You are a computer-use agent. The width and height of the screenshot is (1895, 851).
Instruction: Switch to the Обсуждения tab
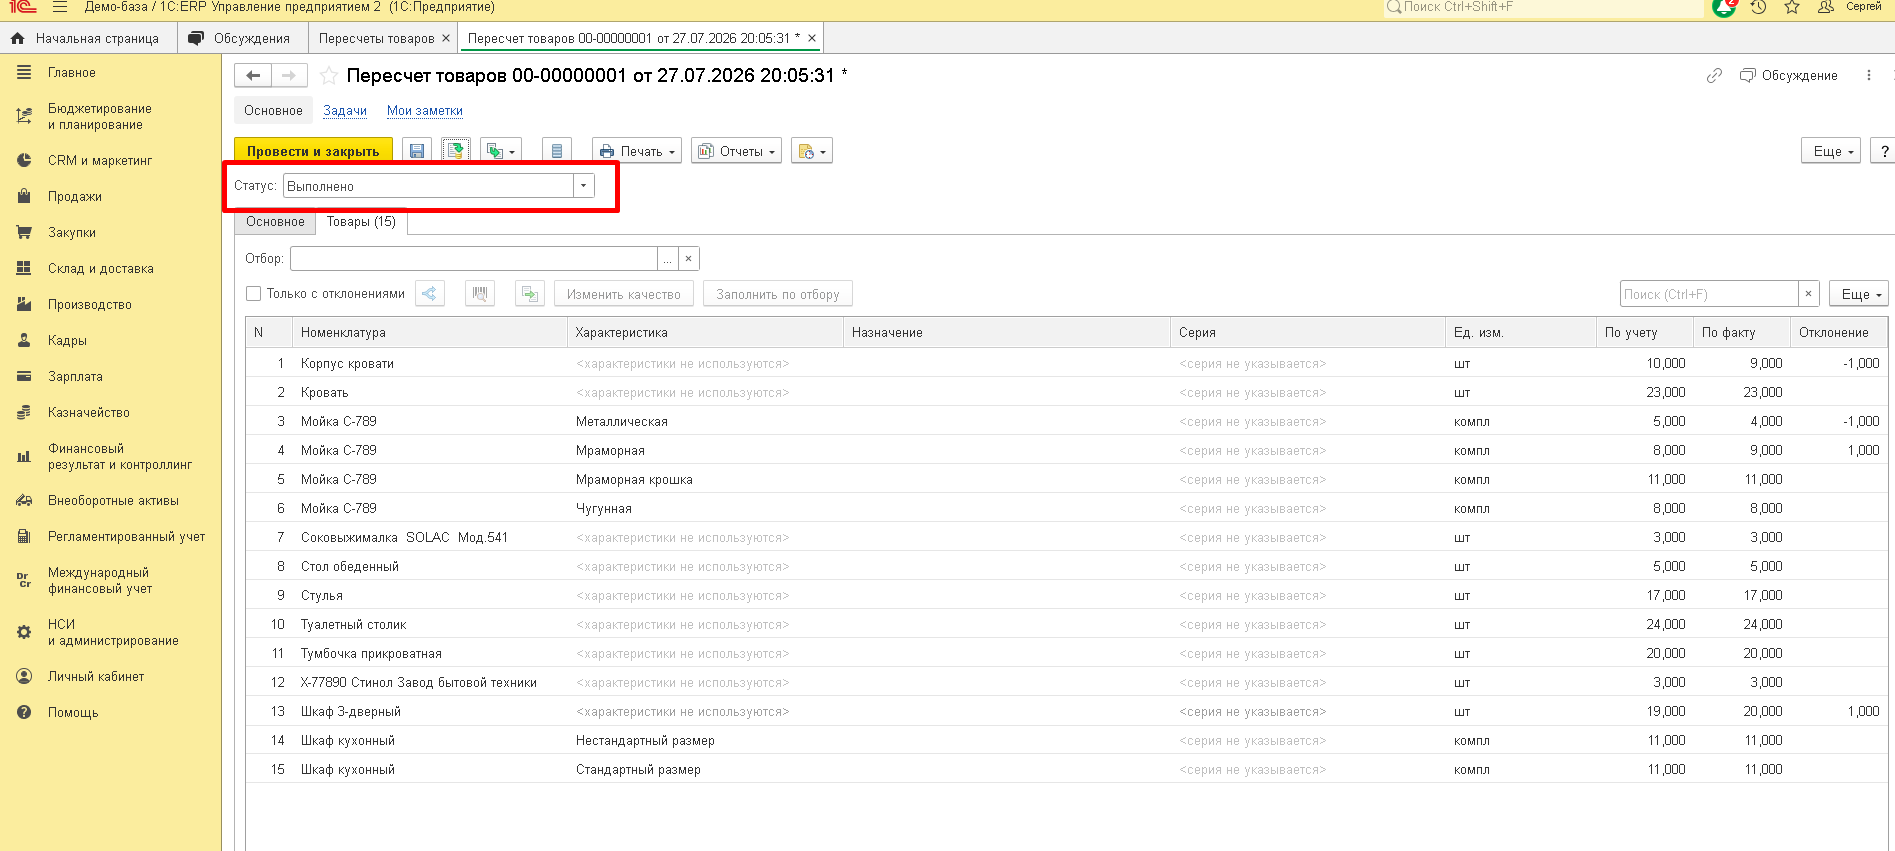[241, 38]
